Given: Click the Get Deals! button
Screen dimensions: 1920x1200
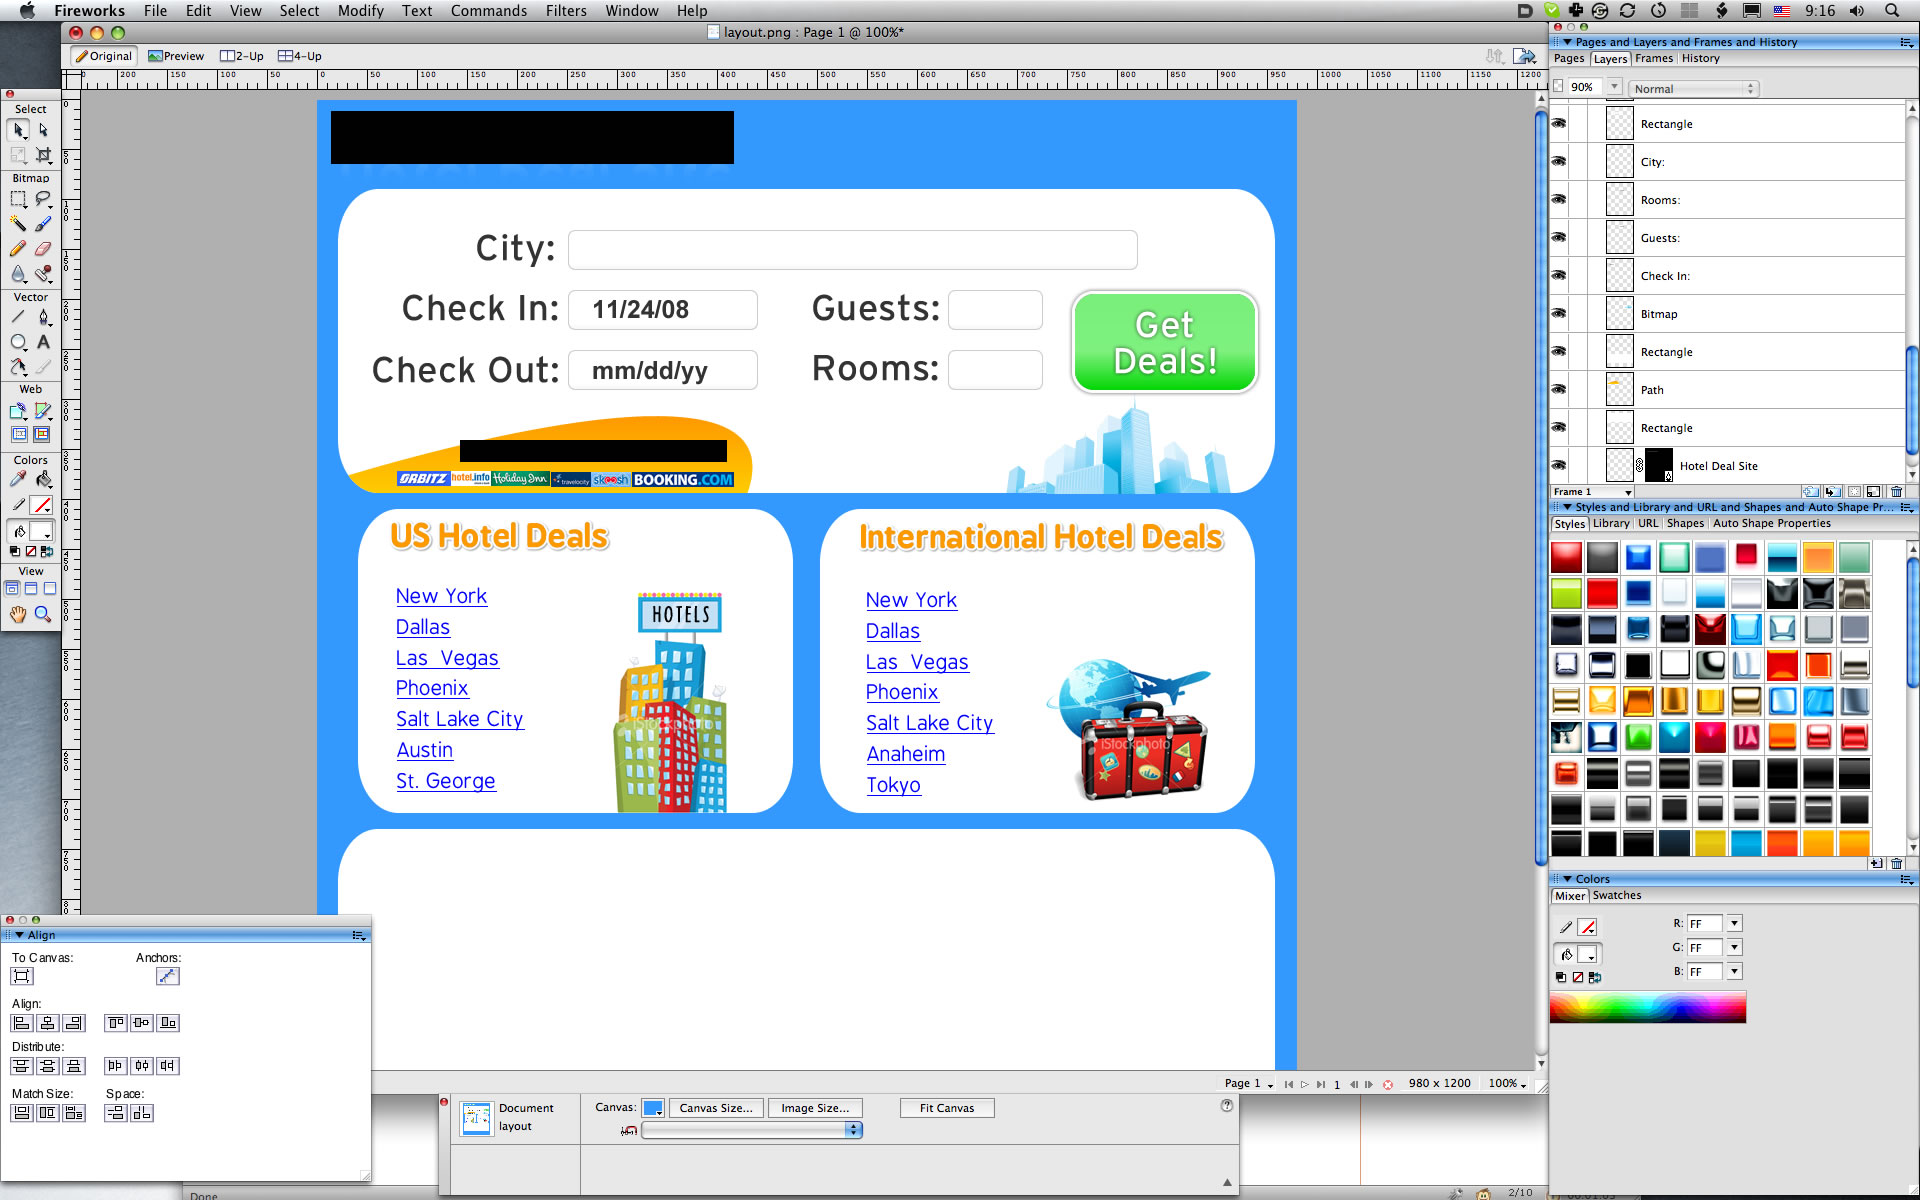Looking at the screenshot, I should pos(1165,342).
